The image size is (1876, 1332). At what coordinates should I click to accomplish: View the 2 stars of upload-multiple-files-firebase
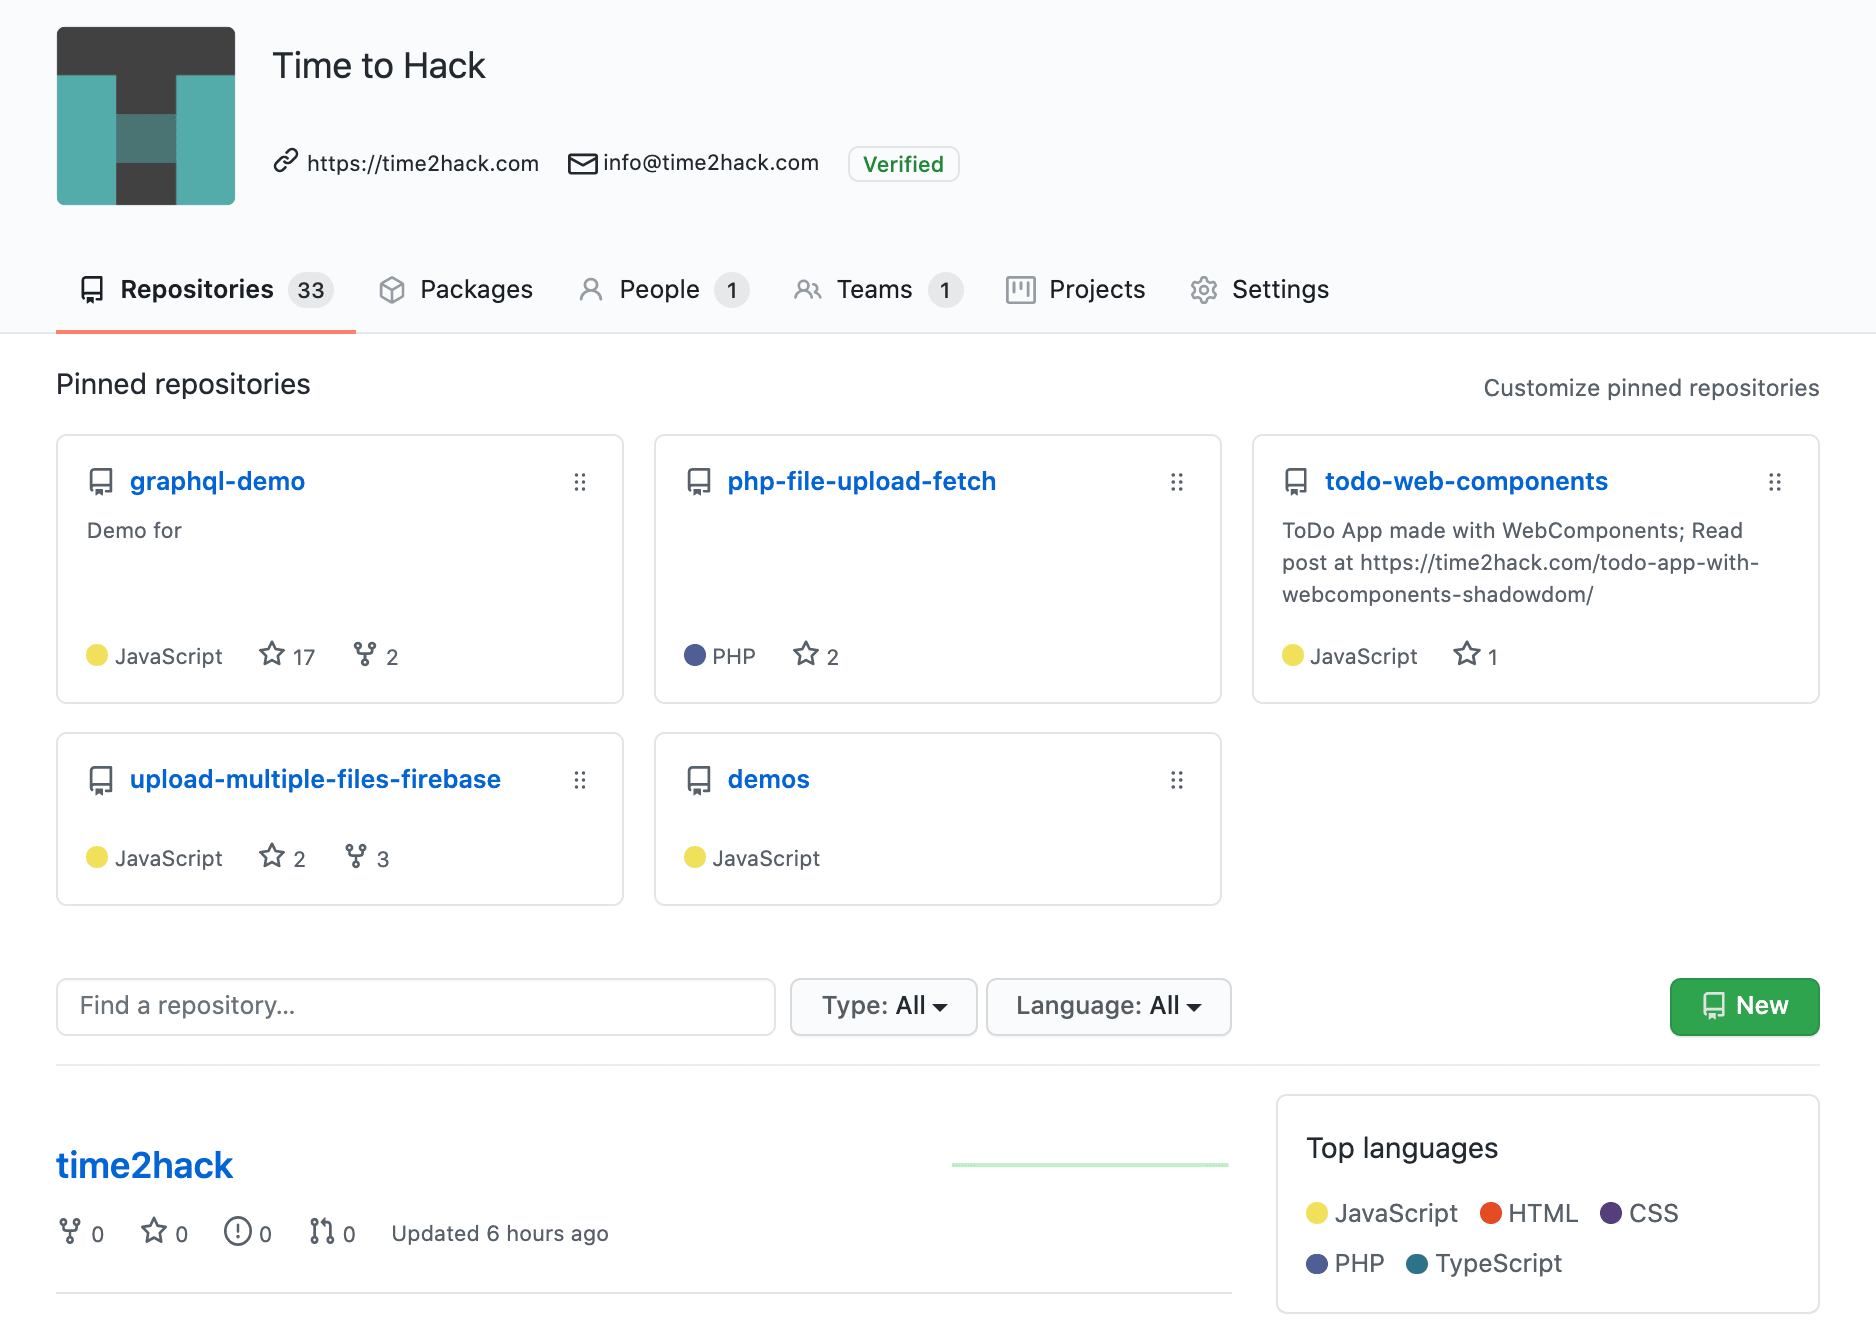tap(282, 857)
